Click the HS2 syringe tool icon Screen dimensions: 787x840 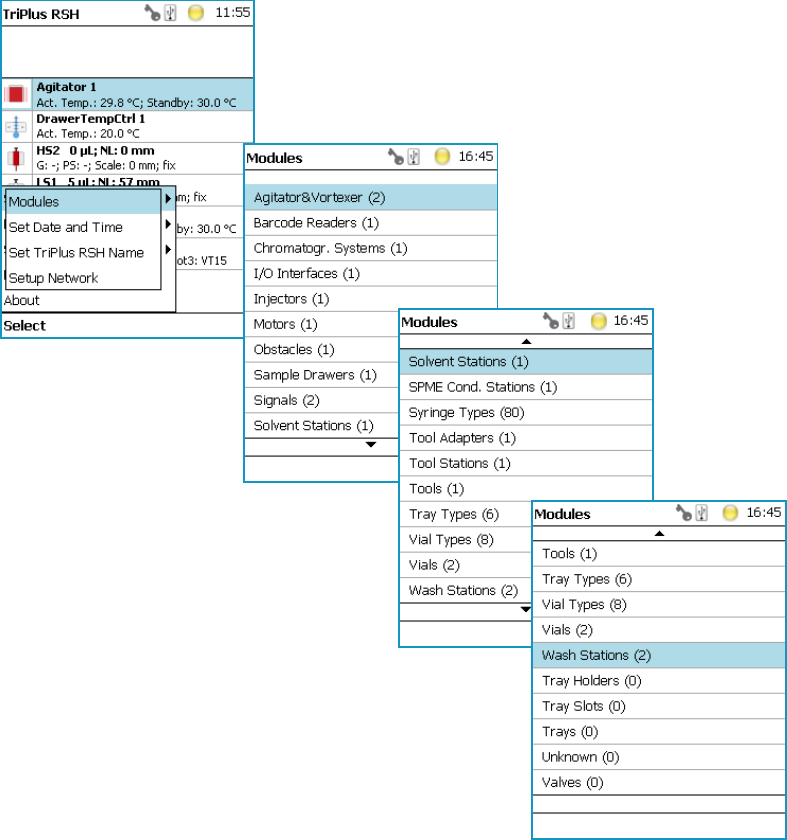click(16, 158)
